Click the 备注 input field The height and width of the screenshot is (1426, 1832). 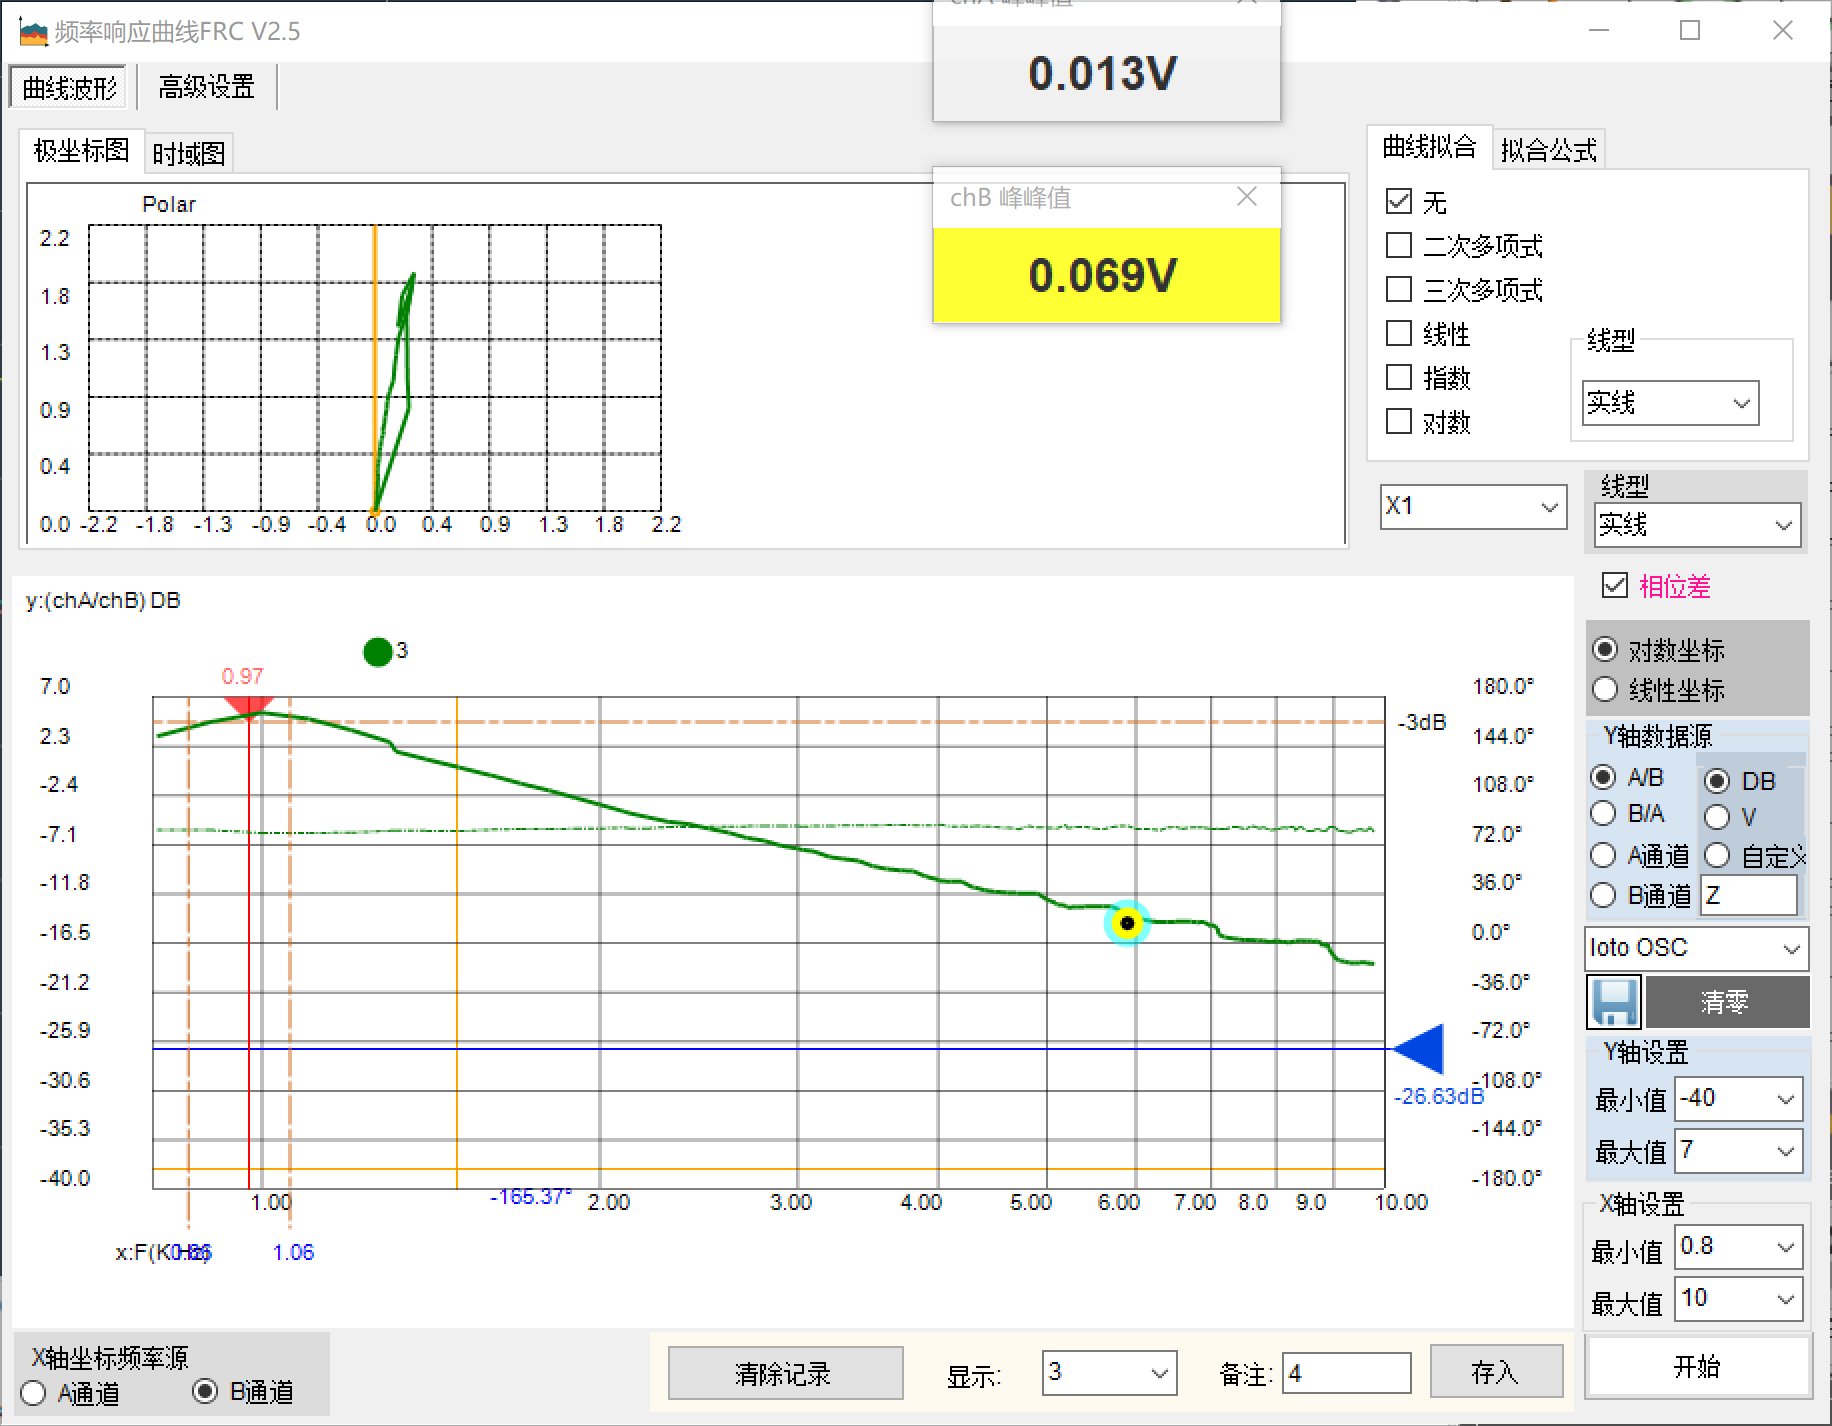pos(1345,1374)
